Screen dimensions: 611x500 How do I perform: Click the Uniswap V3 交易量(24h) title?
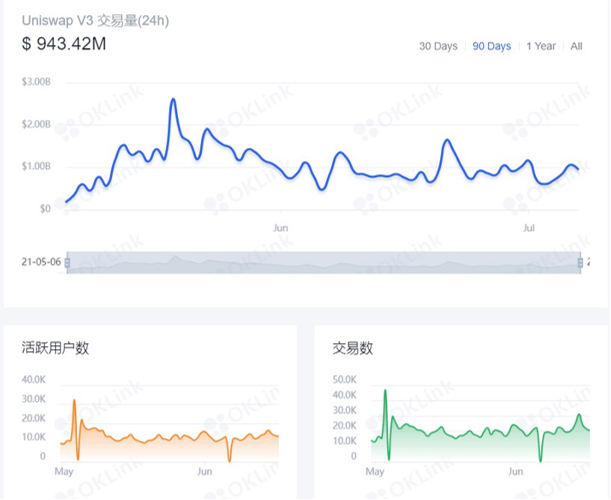(x=95, y=21)
